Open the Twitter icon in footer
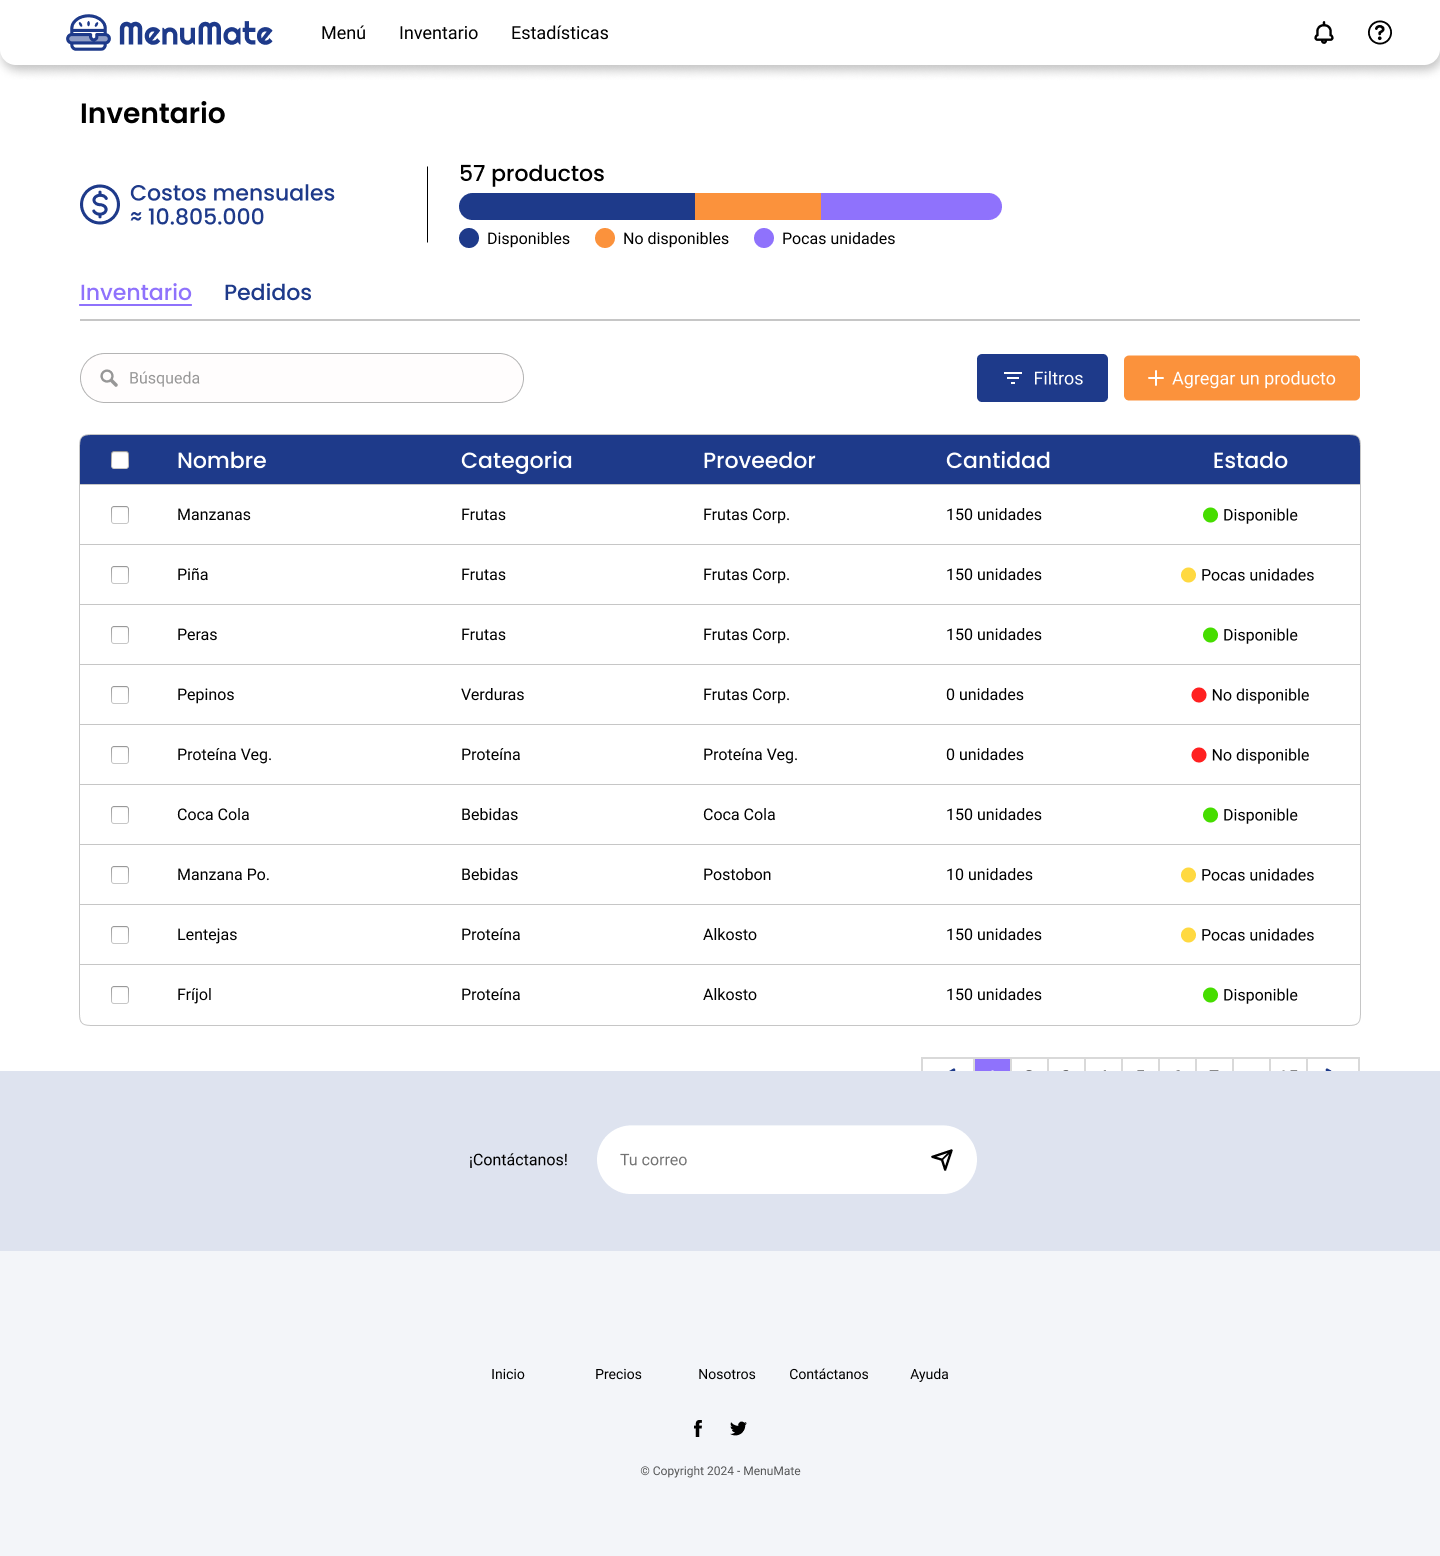 coord(738,1428)
